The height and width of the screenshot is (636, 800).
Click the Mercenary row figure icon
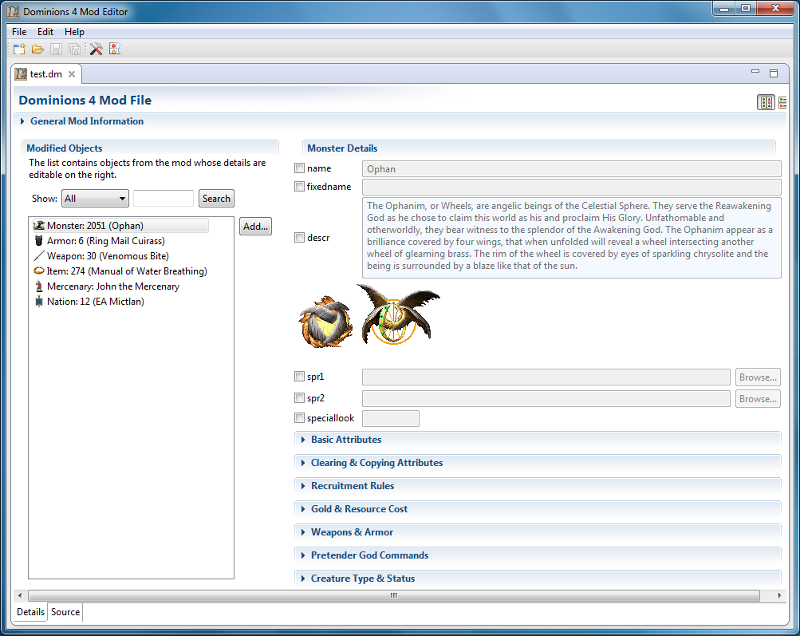pos(39,287)
